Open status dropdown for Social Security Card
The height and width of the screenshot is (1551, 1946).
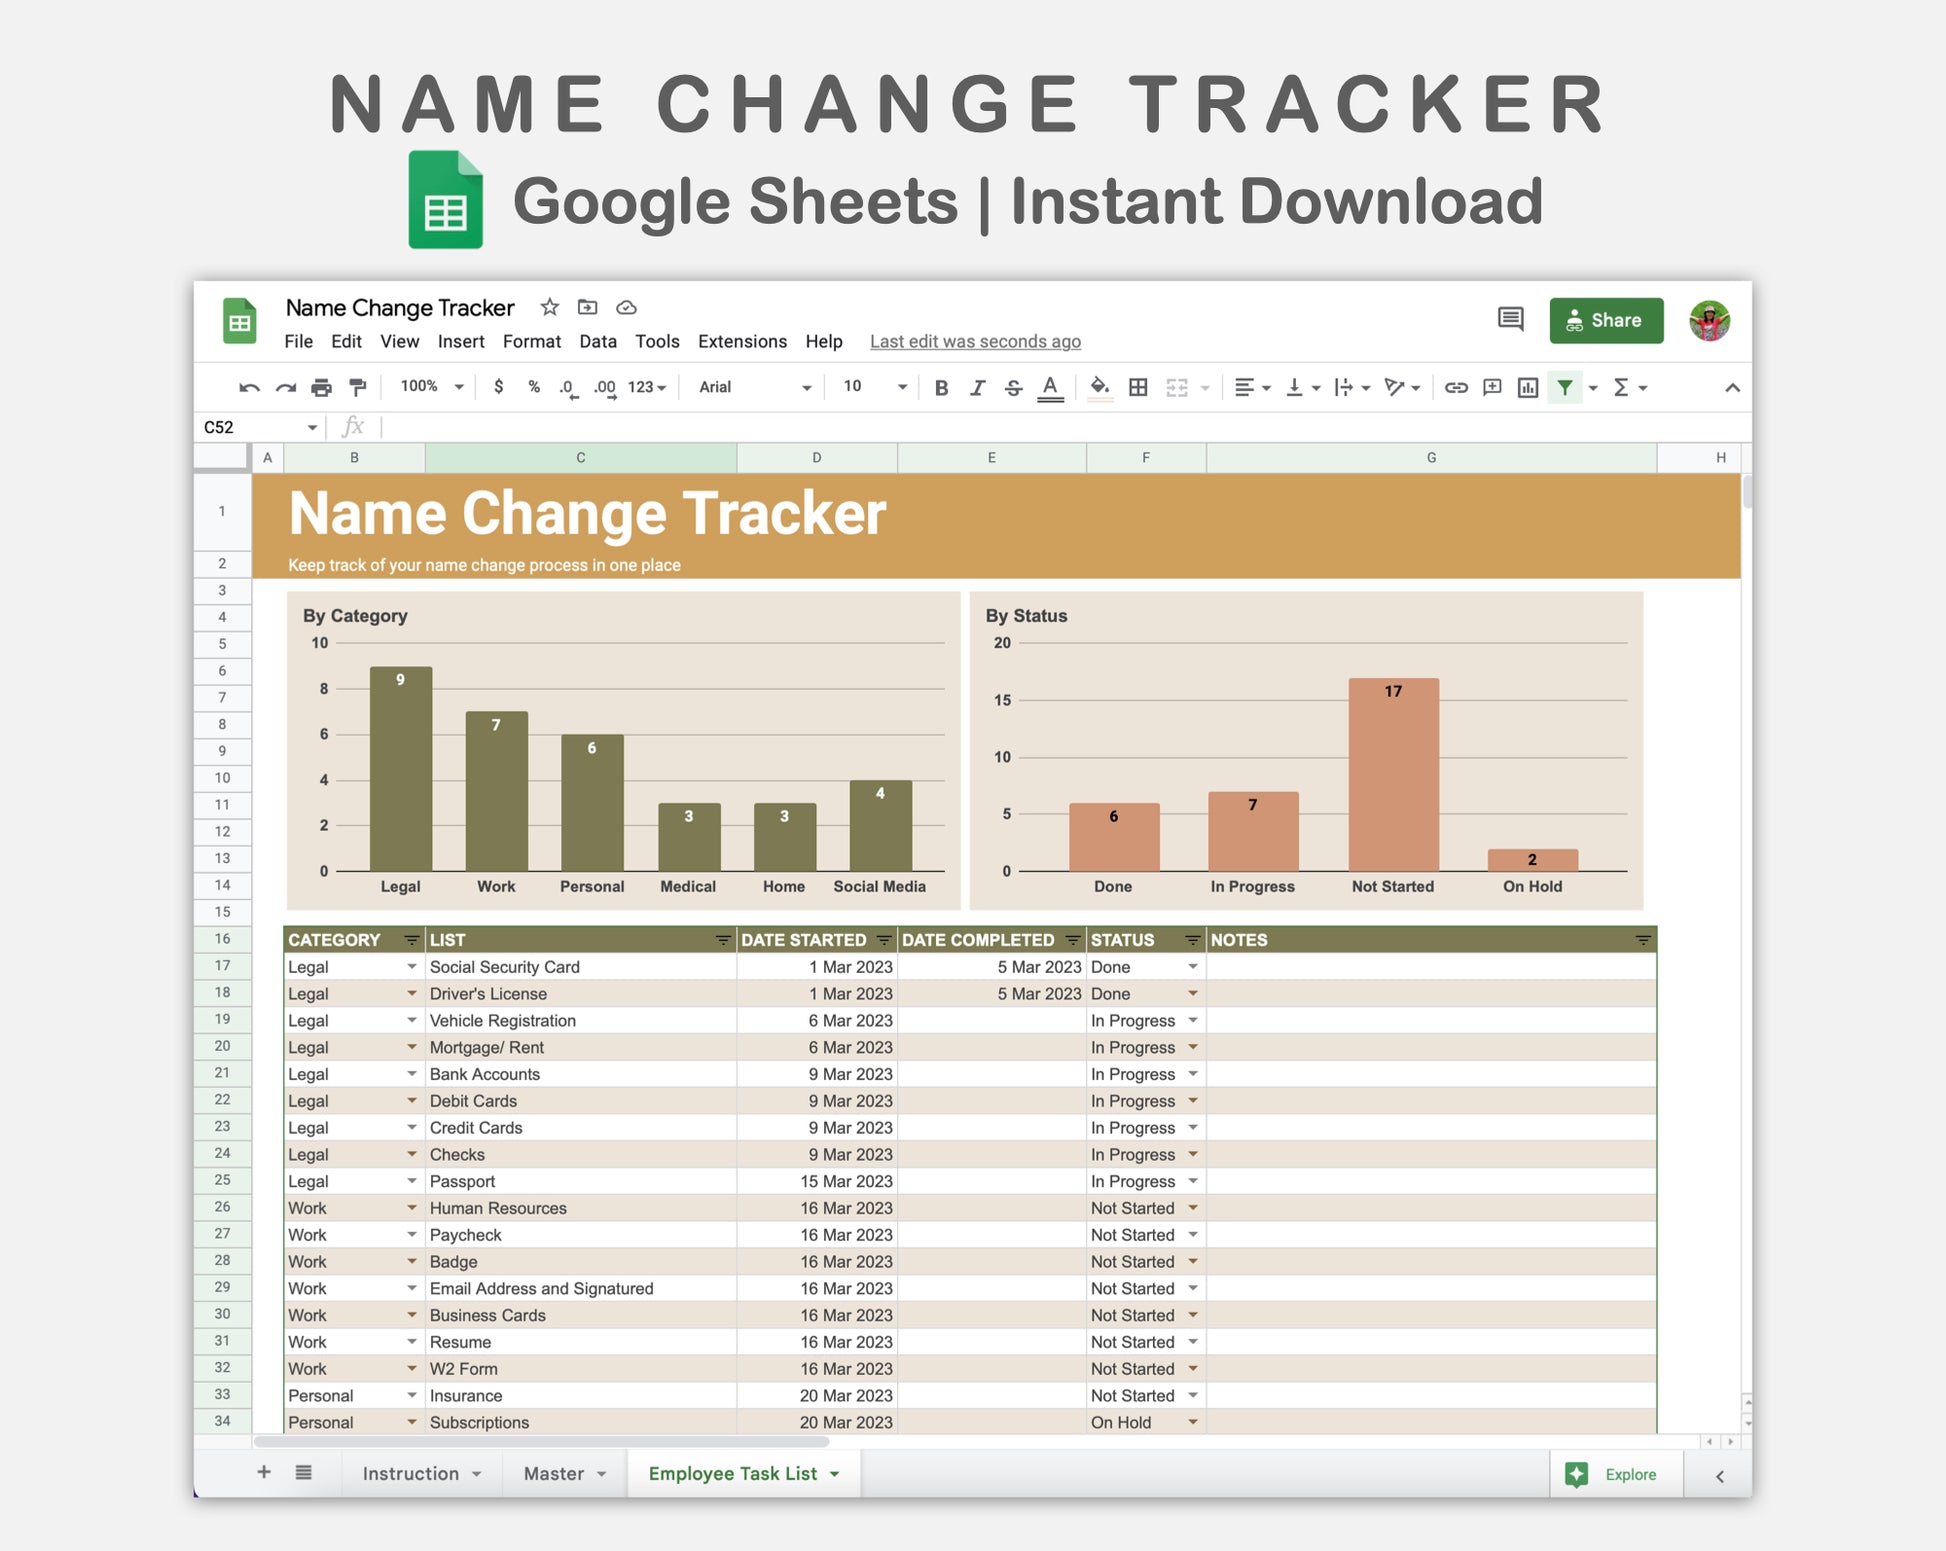pyautogui.click(x=1192, y=967)
